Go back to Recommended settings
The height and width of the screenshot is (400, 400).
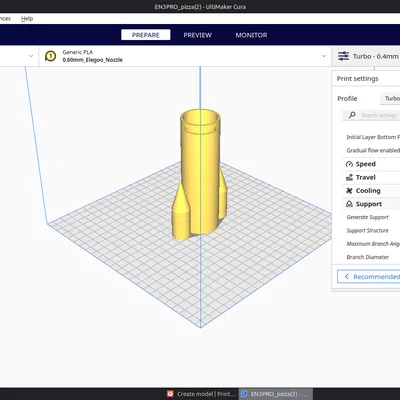pyautogui.click(x=369, y=277)
